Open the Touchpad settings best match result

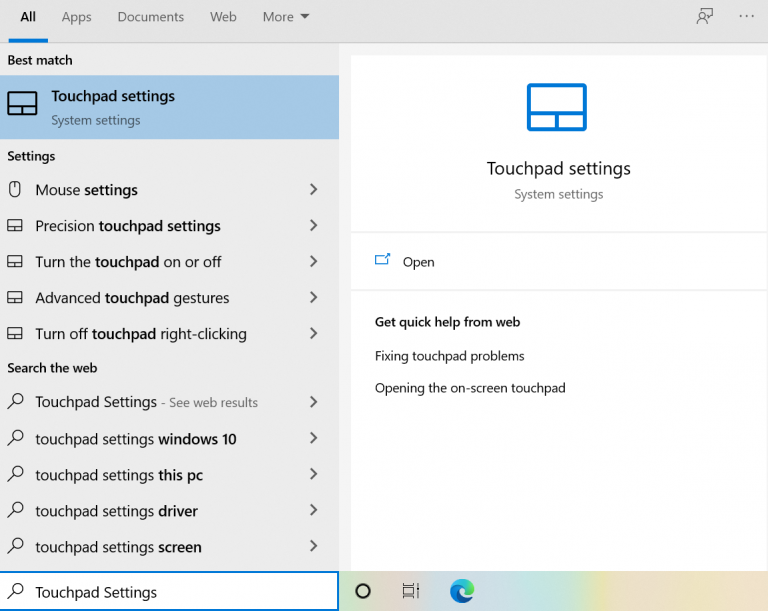coord(169,107)
